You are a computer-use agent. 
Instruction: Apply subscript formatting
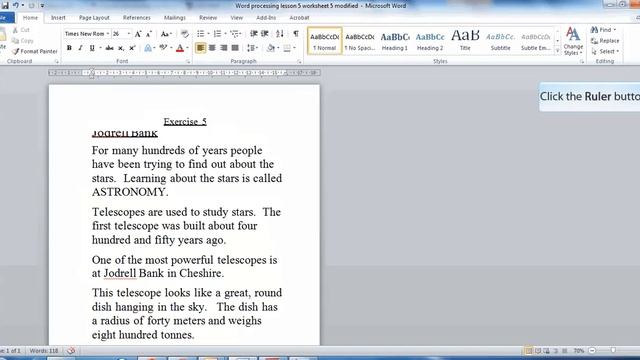pos(121,48)
